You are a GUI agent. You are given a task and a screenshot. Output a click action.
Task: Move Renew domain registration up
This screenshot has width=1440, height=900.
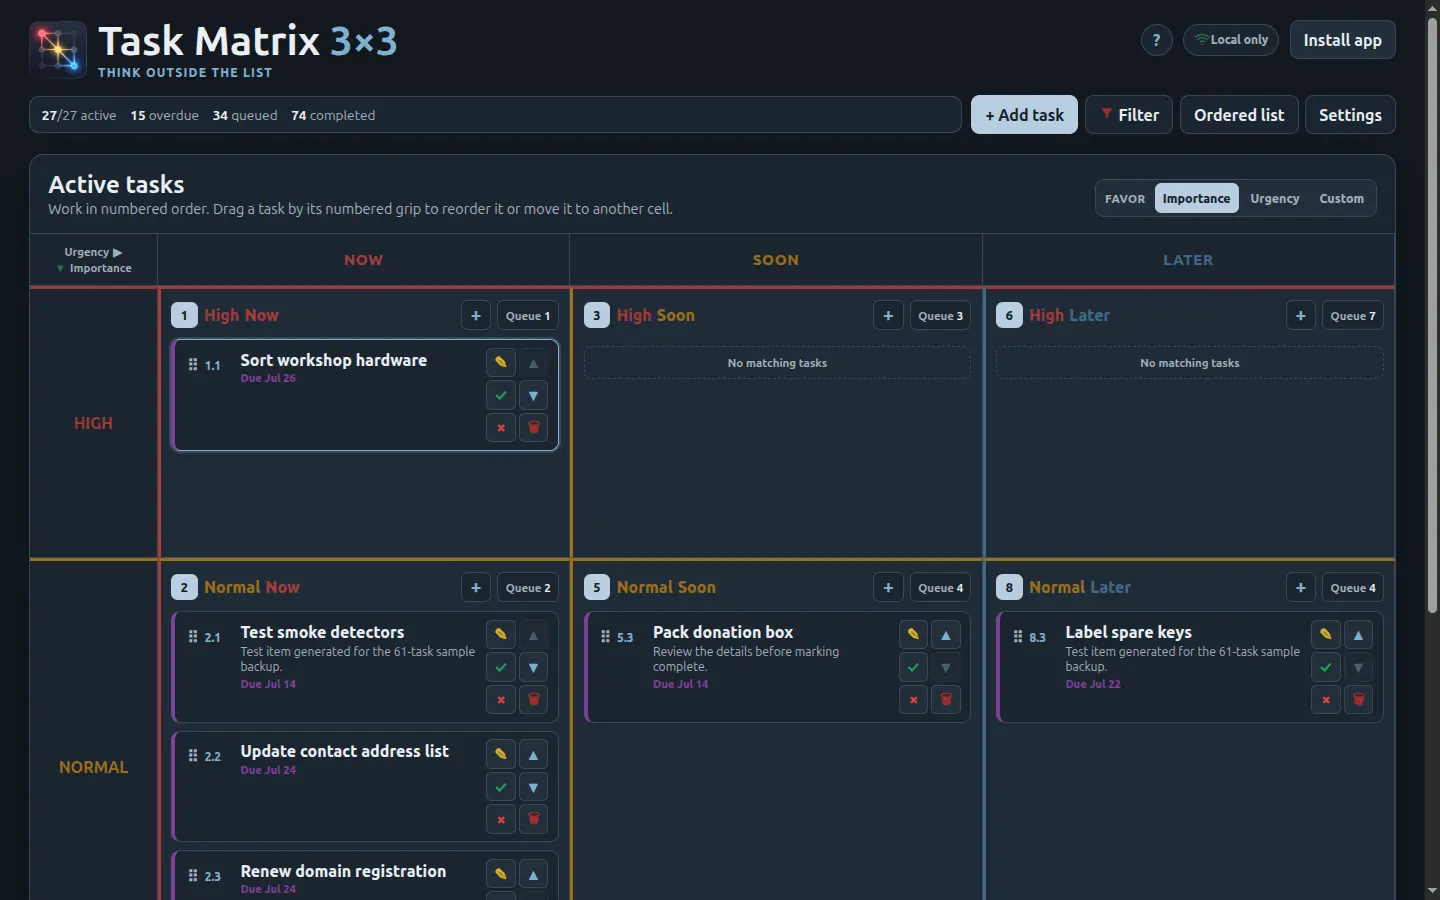point(533,874)
